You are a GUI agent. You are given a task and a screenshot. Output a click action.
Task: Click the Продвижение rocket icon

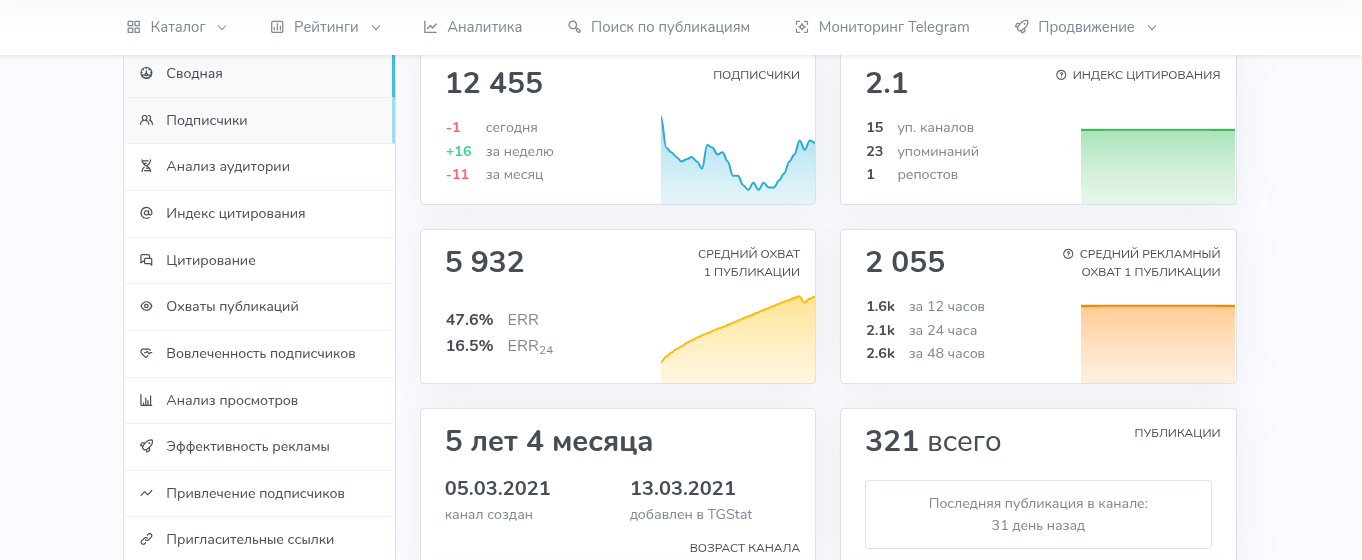coord(1021,27)
